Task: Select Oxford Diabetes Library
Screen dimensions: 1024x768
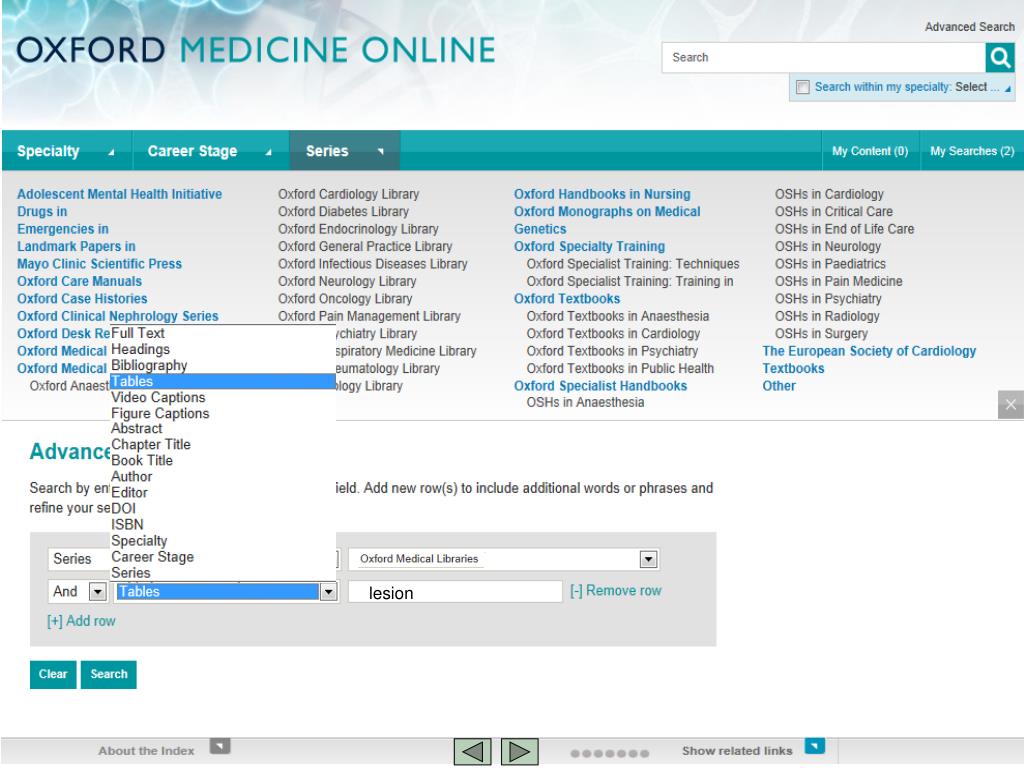Action: pyautogui.click(x=344, y=212)
